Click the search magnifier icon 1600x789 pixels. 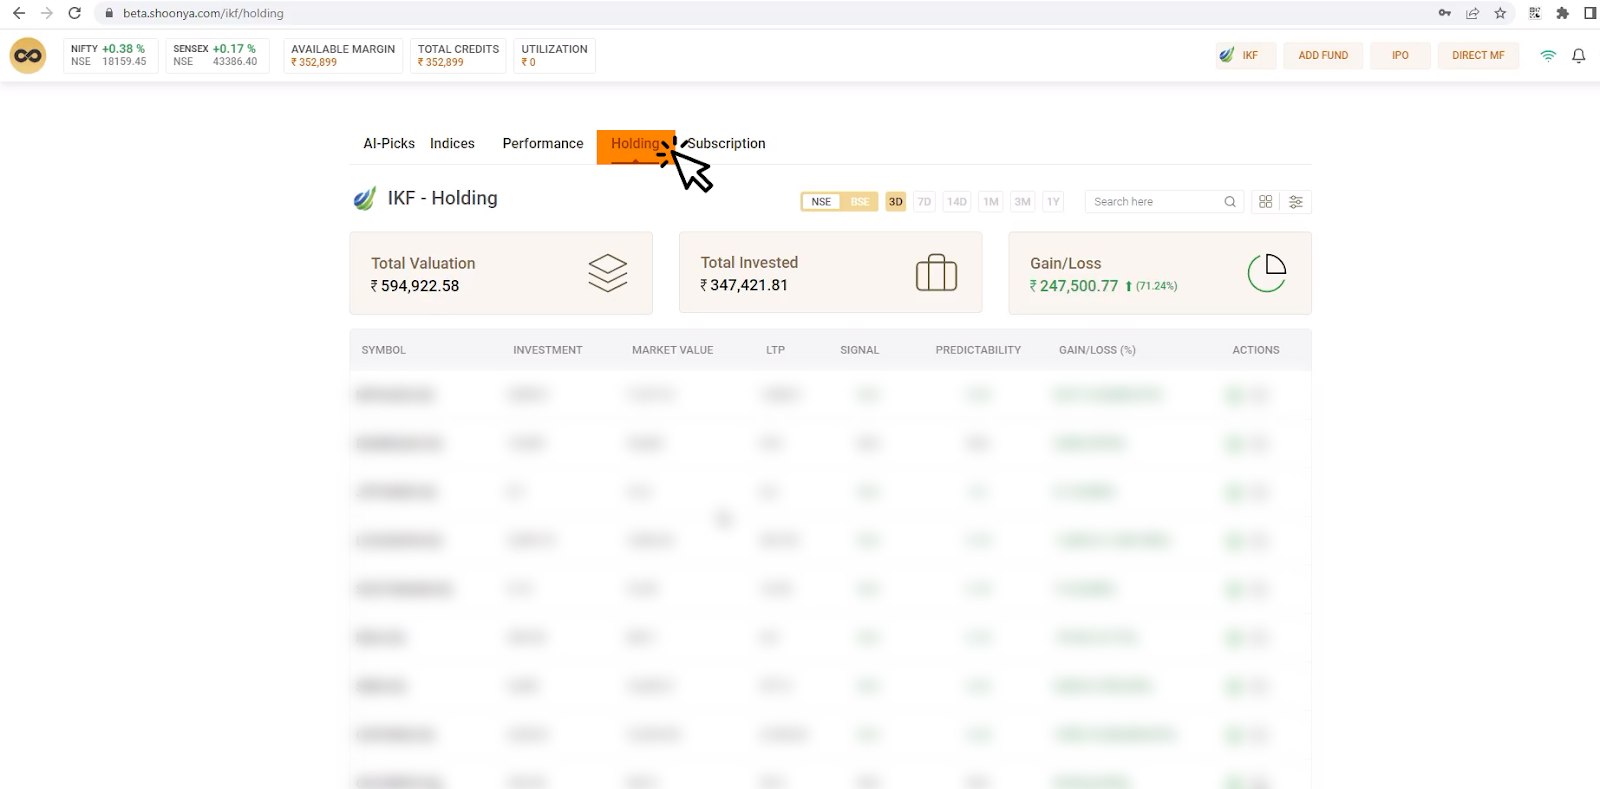click(x=1230, y=202)
